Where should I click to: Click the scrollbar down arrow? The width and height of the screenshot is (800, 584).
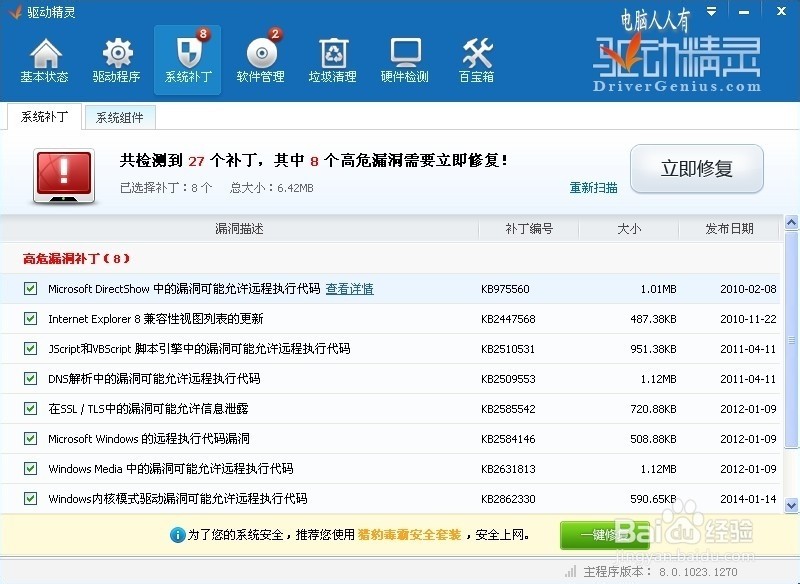click(791, 505)
